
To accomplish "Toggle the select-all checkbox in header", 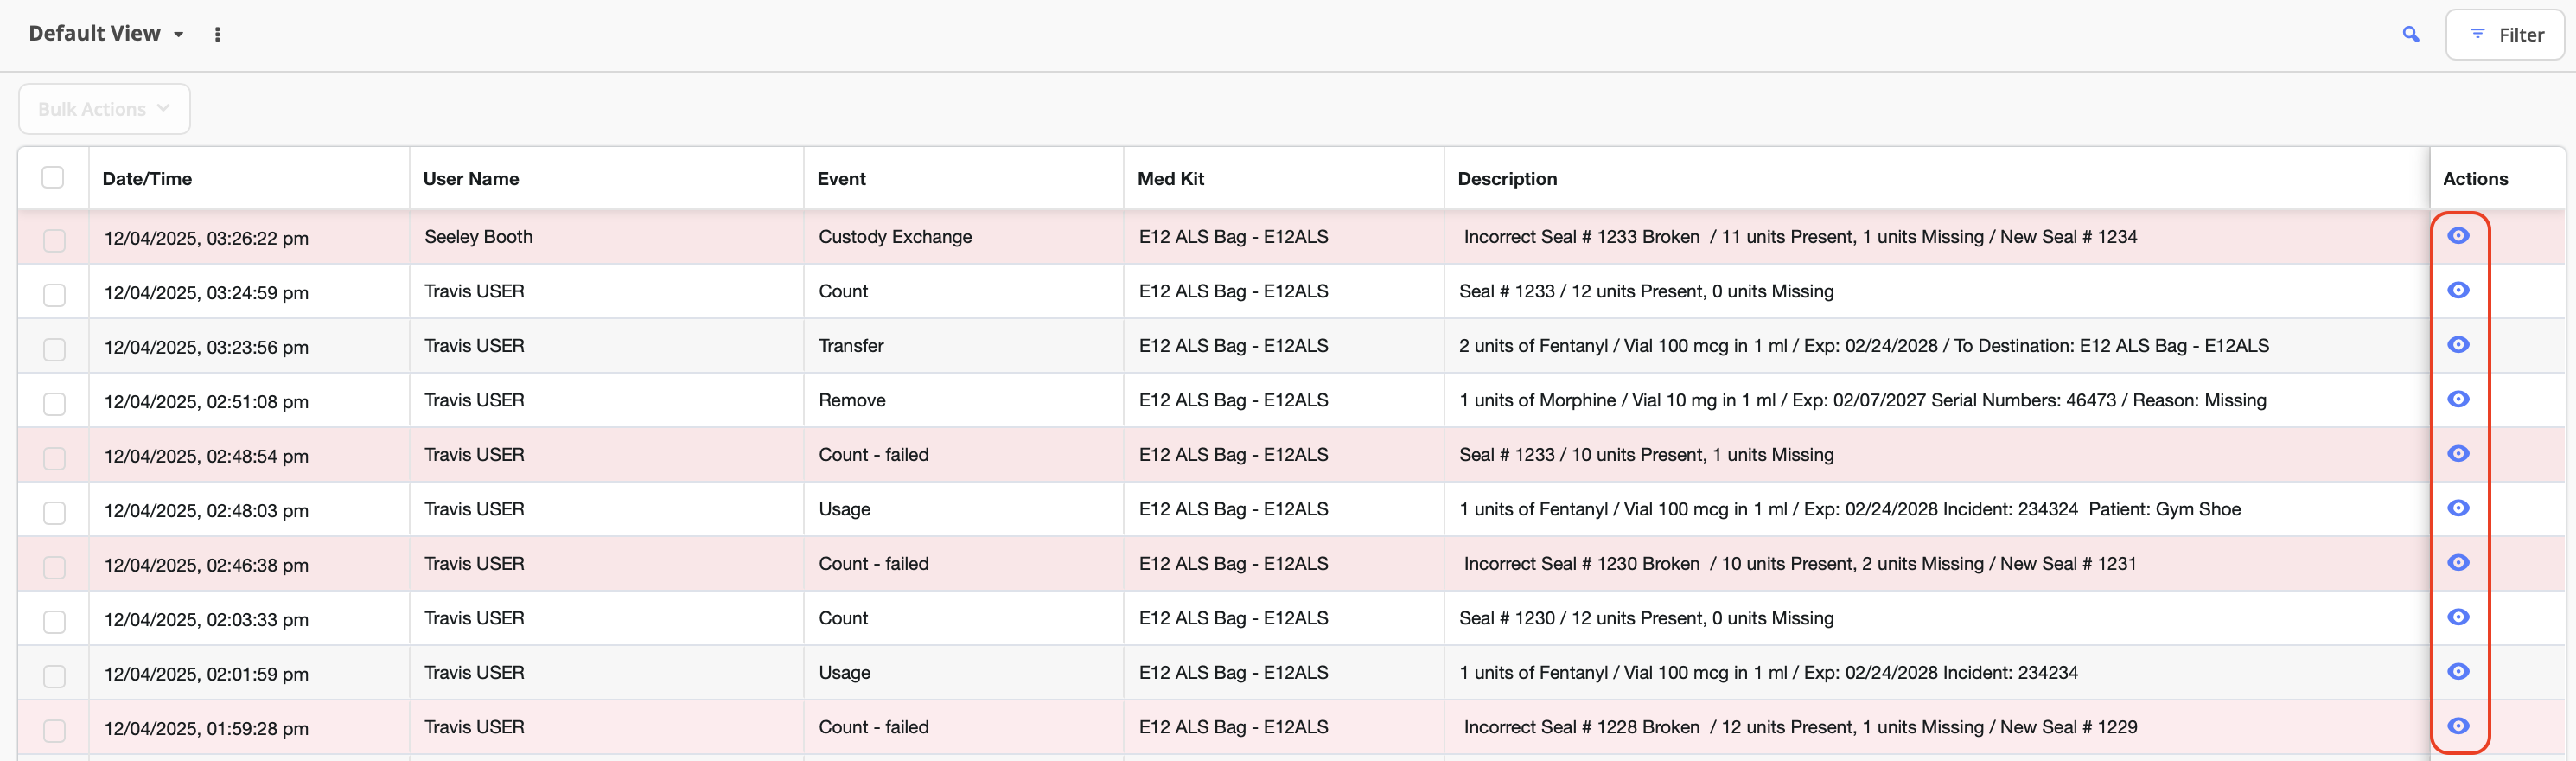I will coord(53,178).
